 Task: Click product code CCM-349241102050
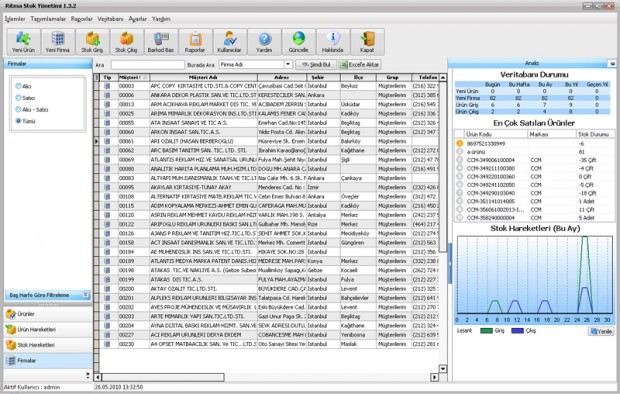pyautogui.click(x=491, y=185)
